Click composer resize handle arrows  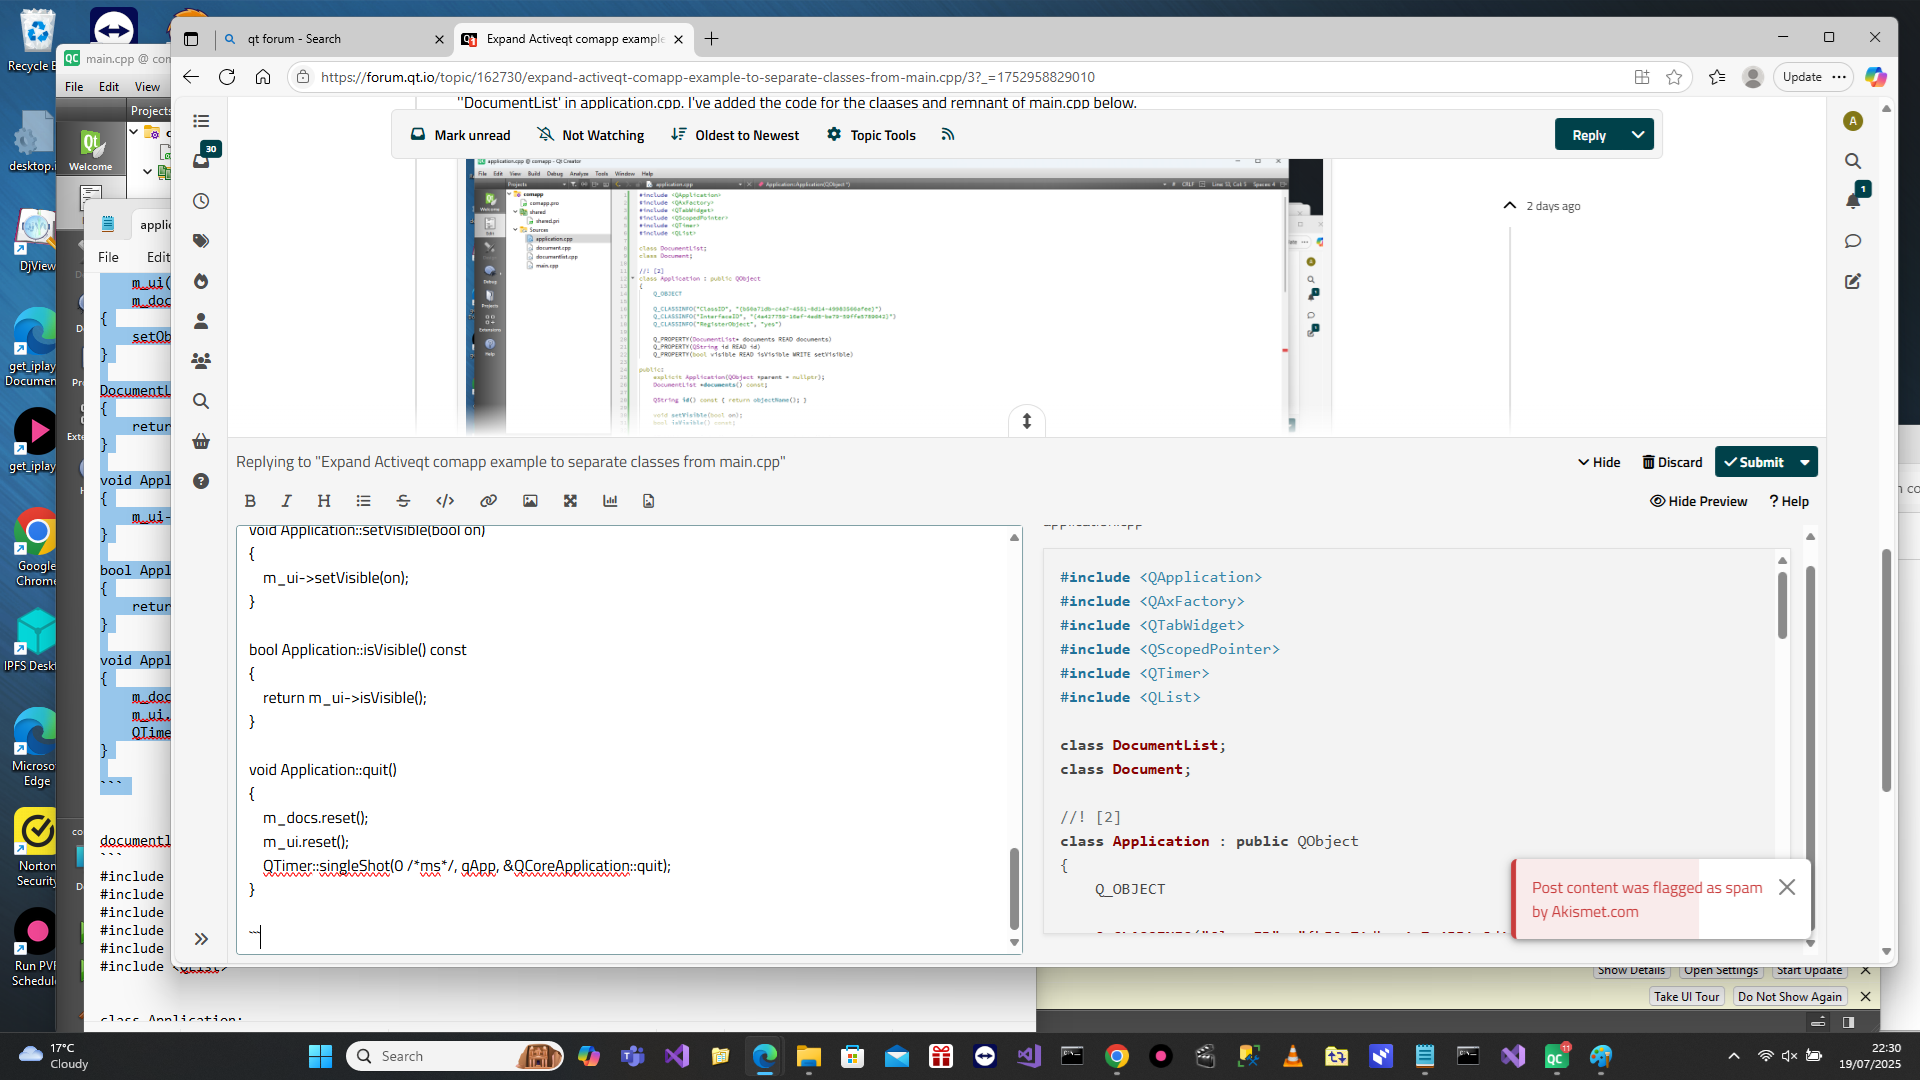pyautogui.click(x=1026, y=421)
